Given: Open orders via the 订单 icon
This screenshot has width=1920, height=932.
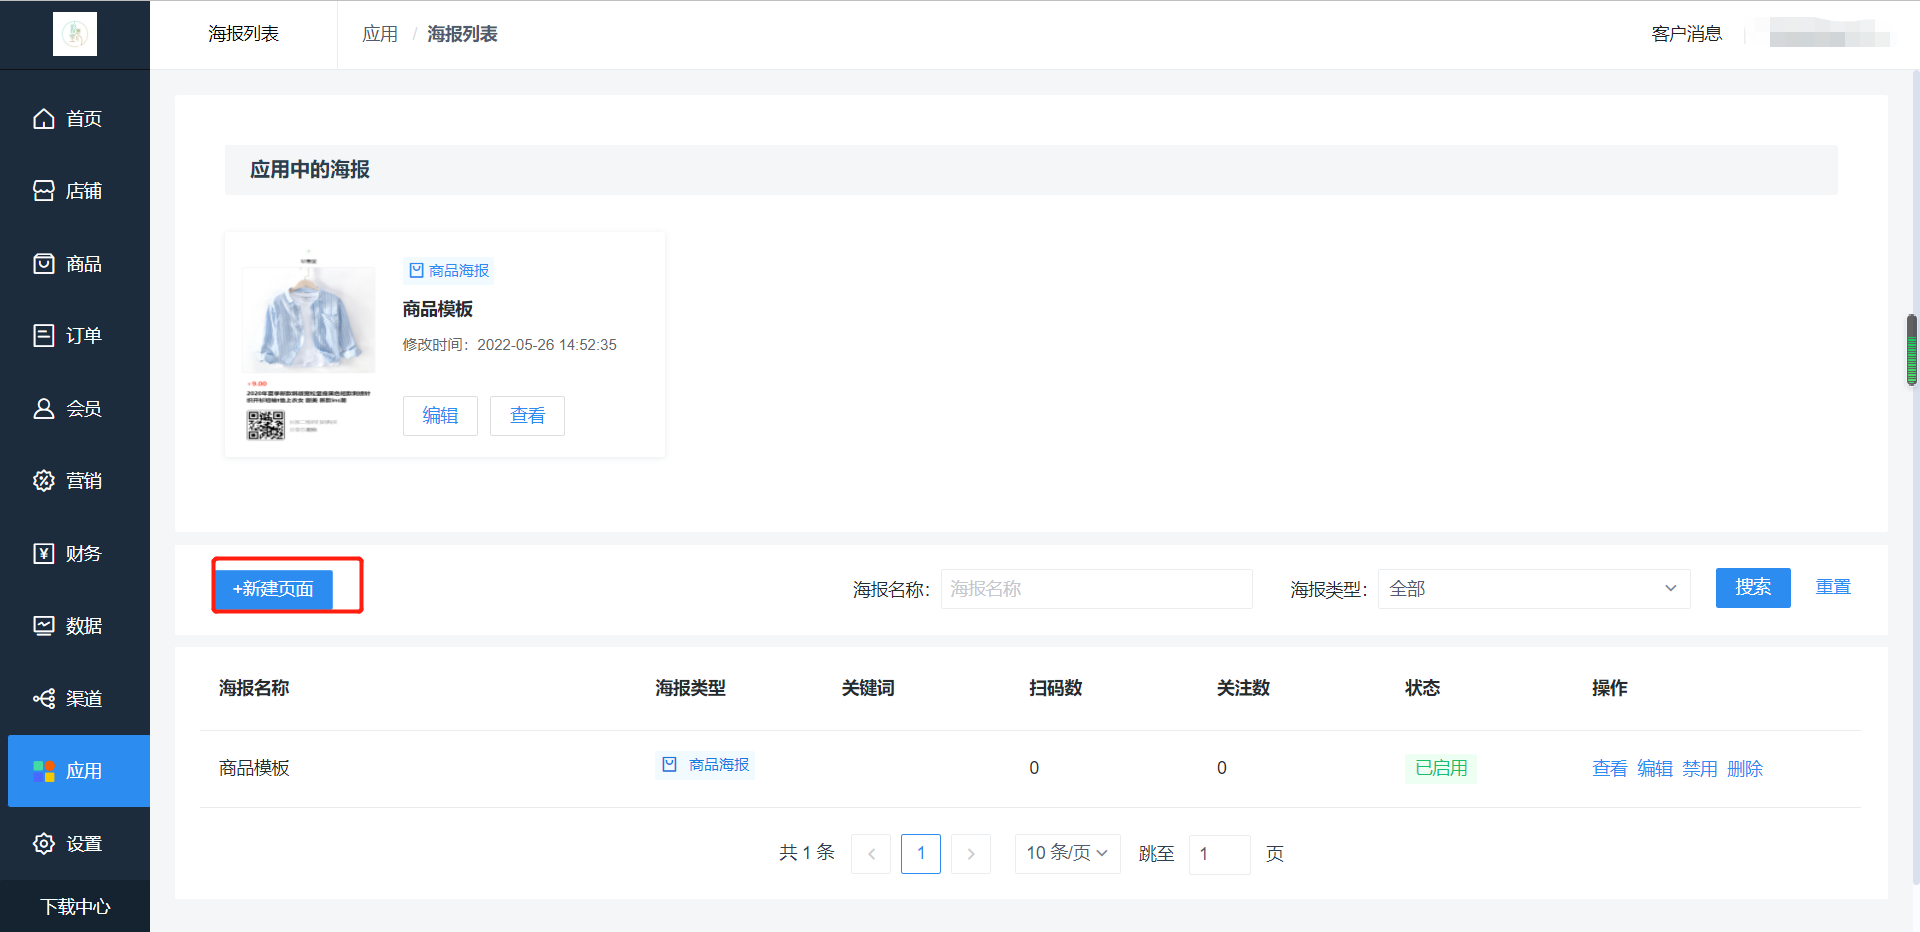Looking at the screenshot, I should point(44,336).
